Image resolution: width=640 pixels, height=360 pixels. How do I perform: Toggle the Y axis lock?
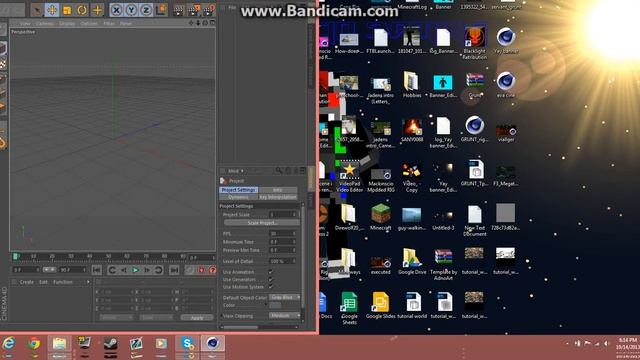pos(131,10)
